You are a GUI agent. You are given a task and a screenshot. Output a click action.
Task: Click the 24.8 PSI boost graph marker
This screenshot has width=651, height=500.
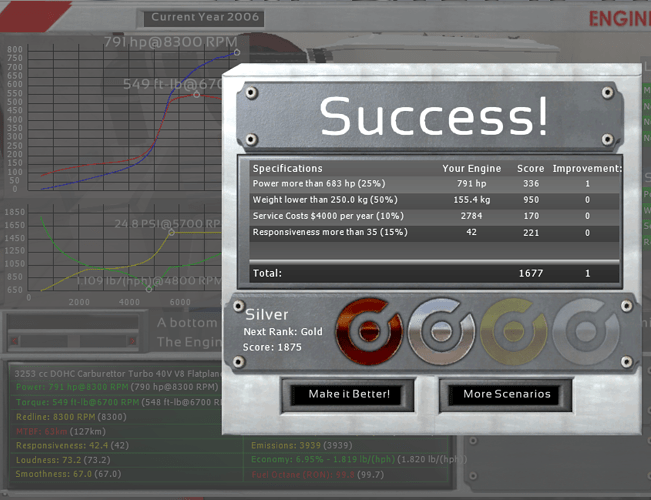tap(171, 232)
